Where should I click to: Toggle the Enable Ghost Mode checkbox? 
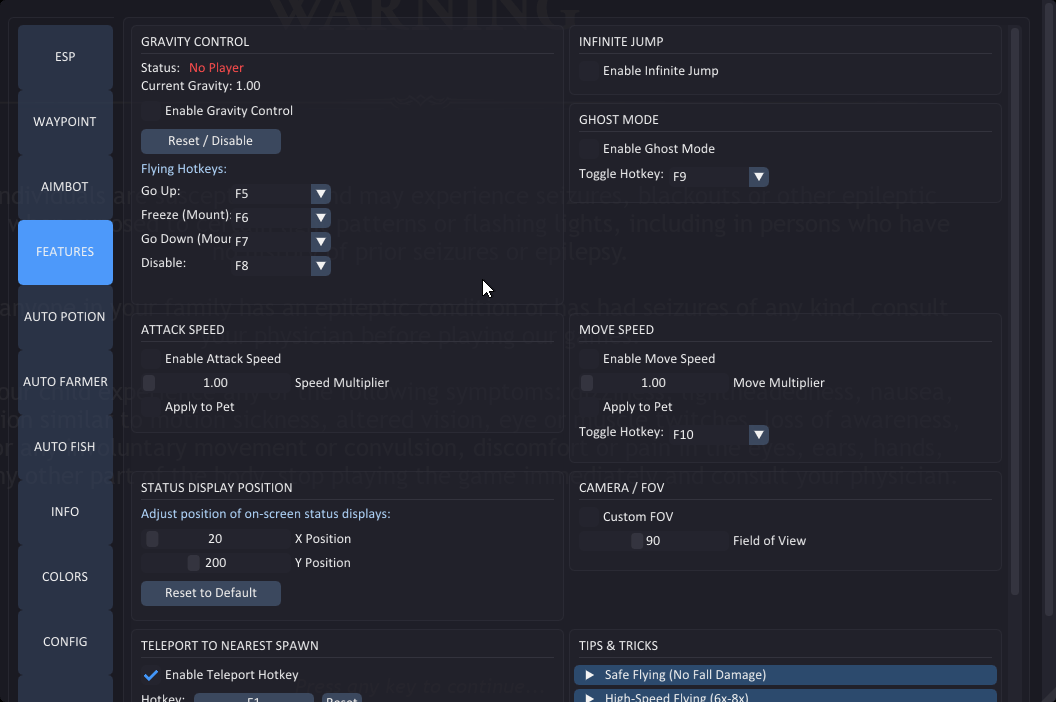(589, 149)
